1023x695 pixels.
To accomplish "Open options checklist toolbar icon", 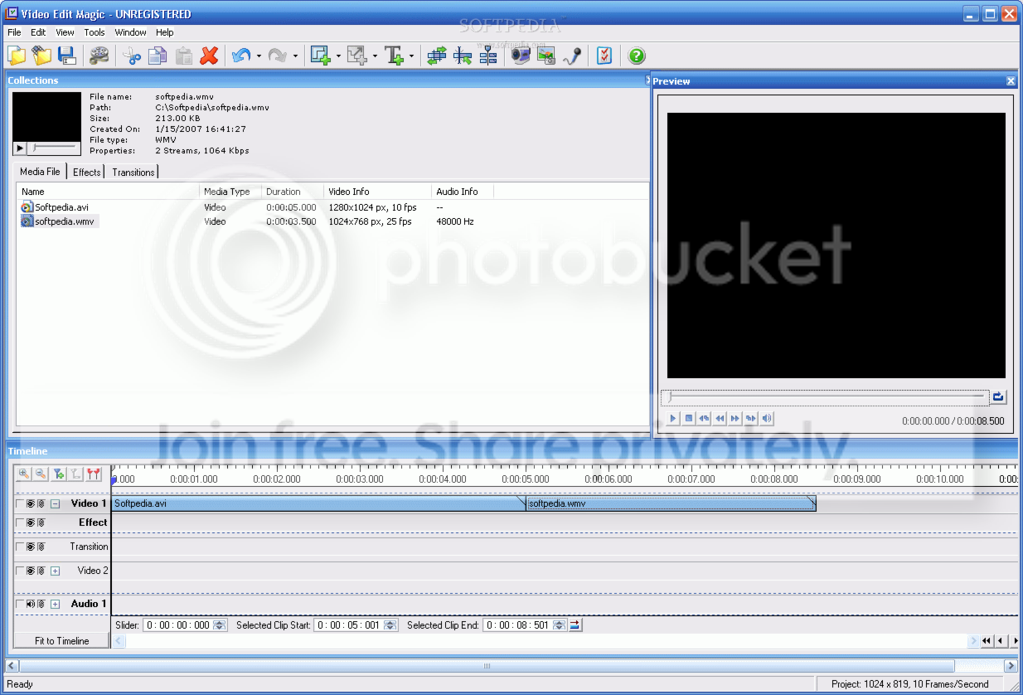I will [x=605, y=56].
